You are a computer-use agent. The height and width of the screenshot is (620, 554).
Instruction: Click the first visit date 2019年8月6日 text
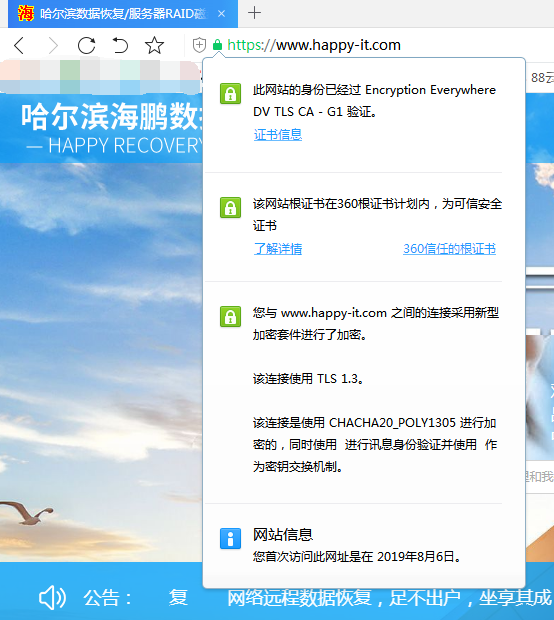point(415,557)
